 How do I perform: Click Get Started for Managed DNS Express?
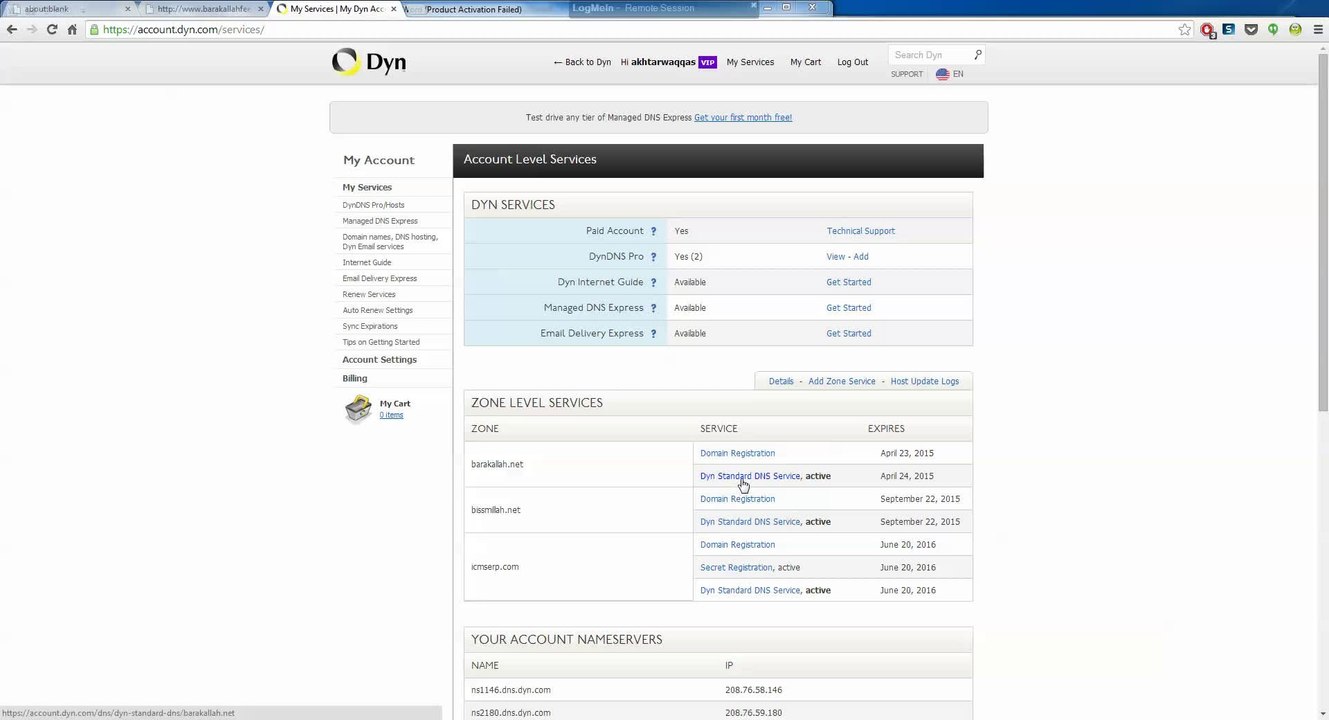(849, 308)
